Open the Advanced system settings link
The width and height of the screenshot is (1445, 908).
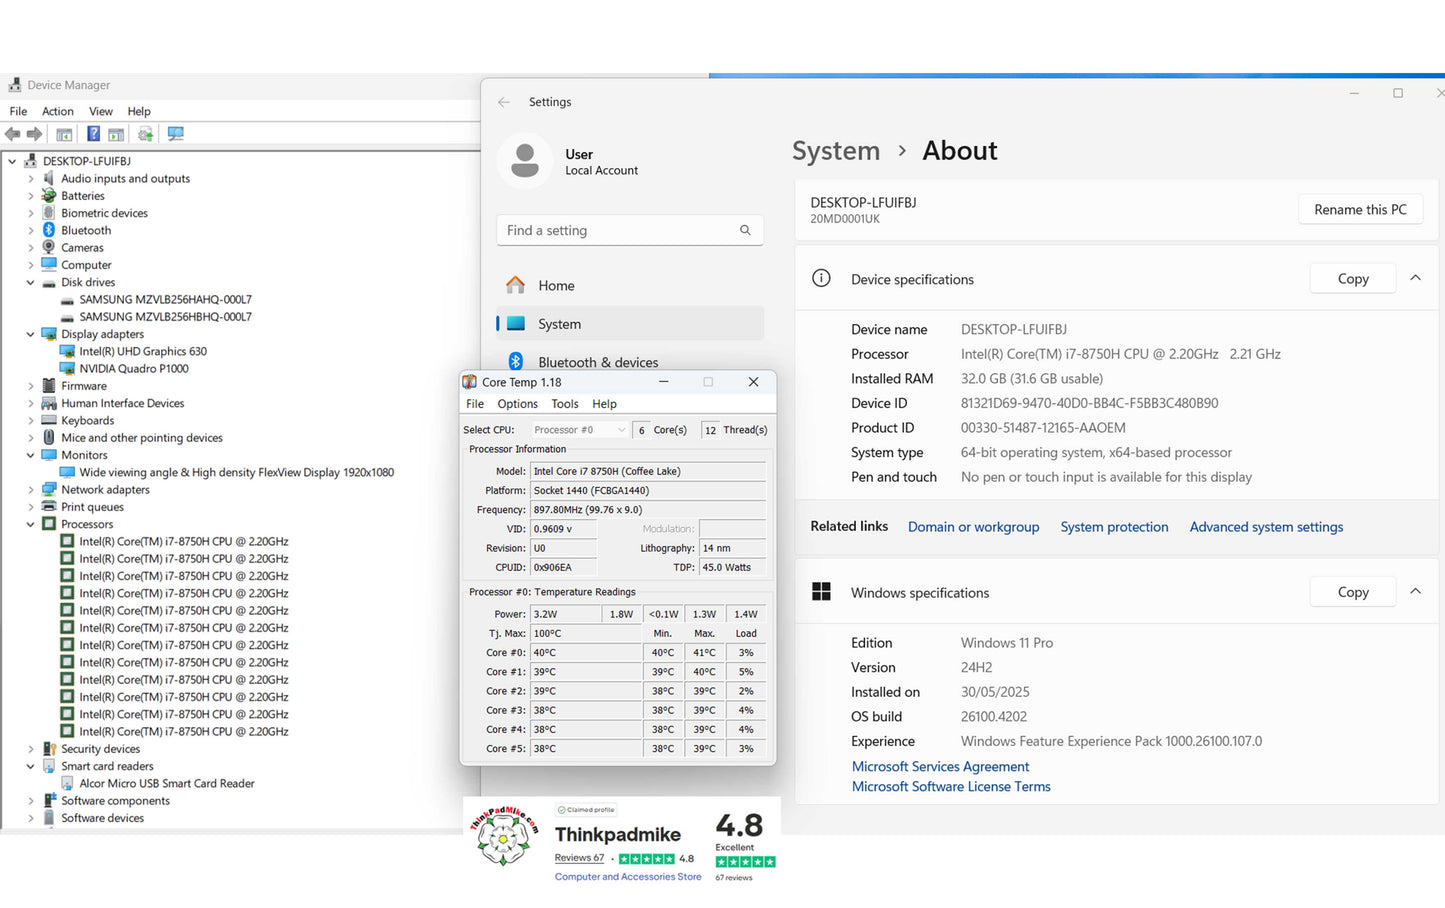click(x=1266, y=527)
